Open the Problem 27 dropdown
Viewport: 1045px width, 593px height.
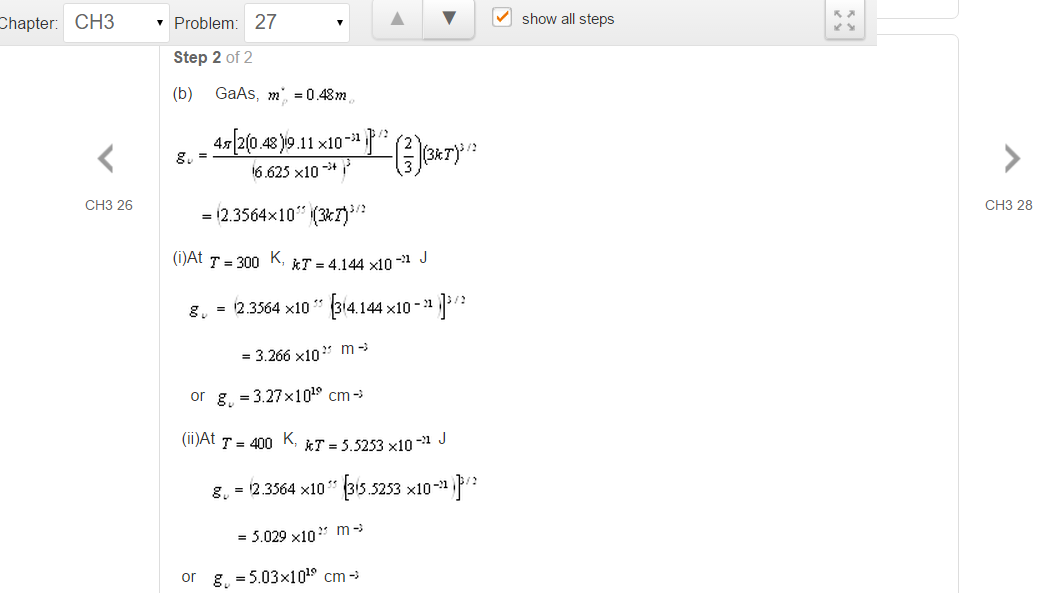click(297, 23)
